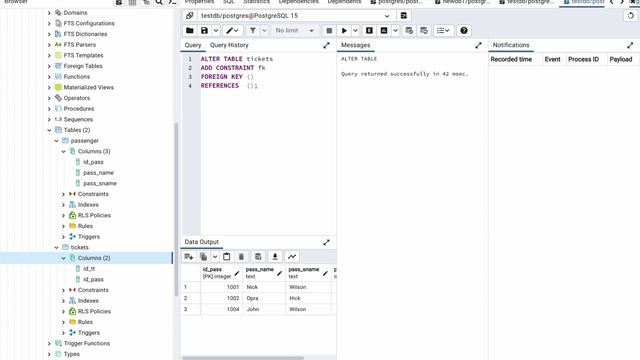The width and height of the screenshot is (640, 360).
Task: Click the Rollback transaction icon
Action: pos(424,31)
